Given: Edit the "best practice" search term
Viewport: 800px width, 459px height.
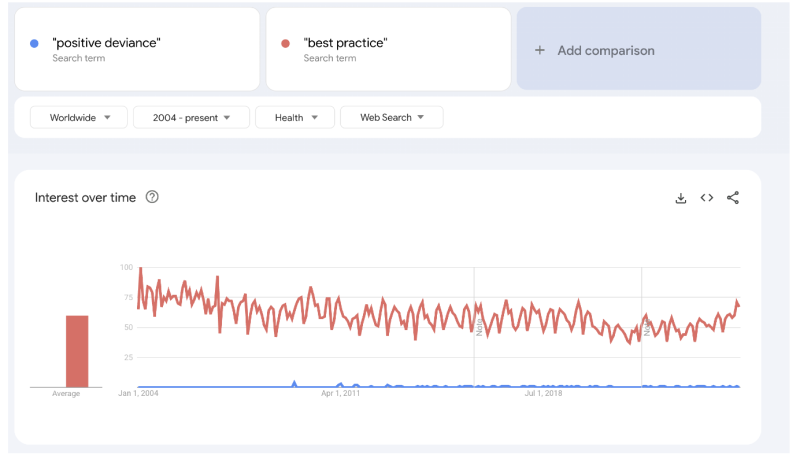Looking at the screenshot, I should point(345,43).
